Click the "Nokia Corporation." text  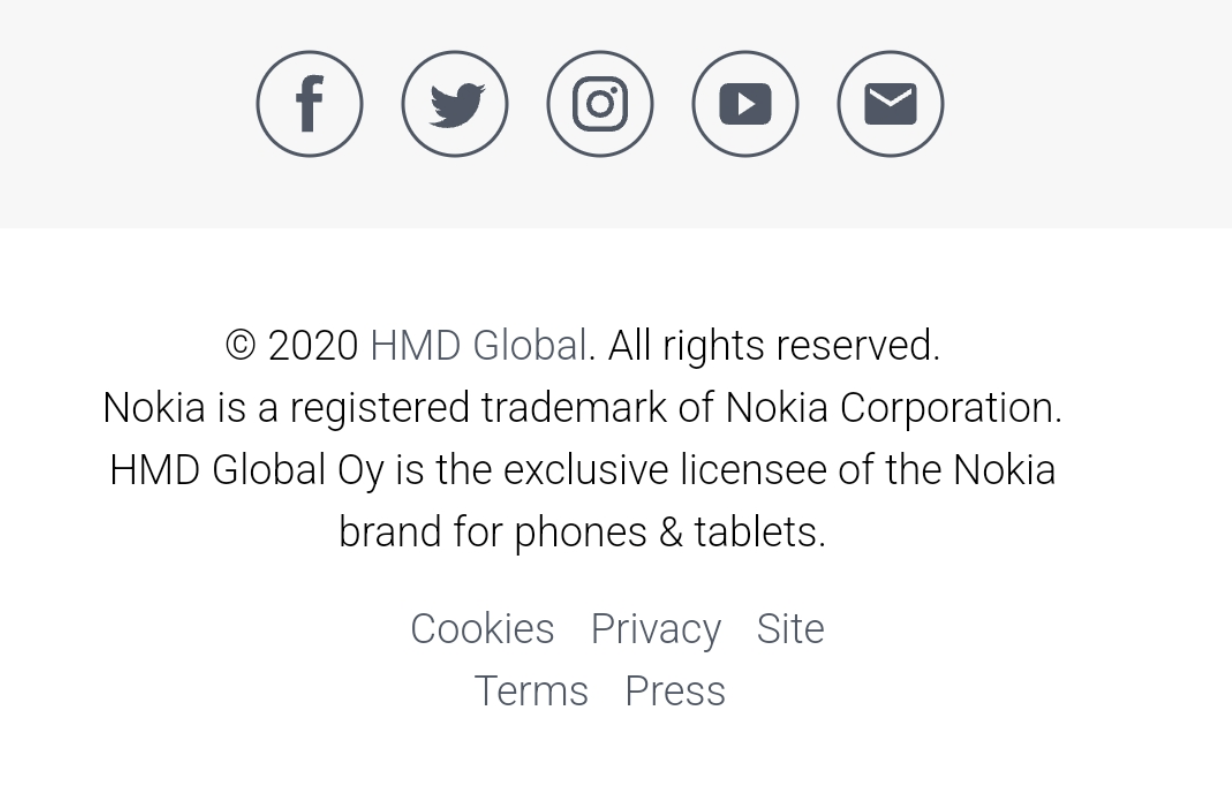pos(893,408)
